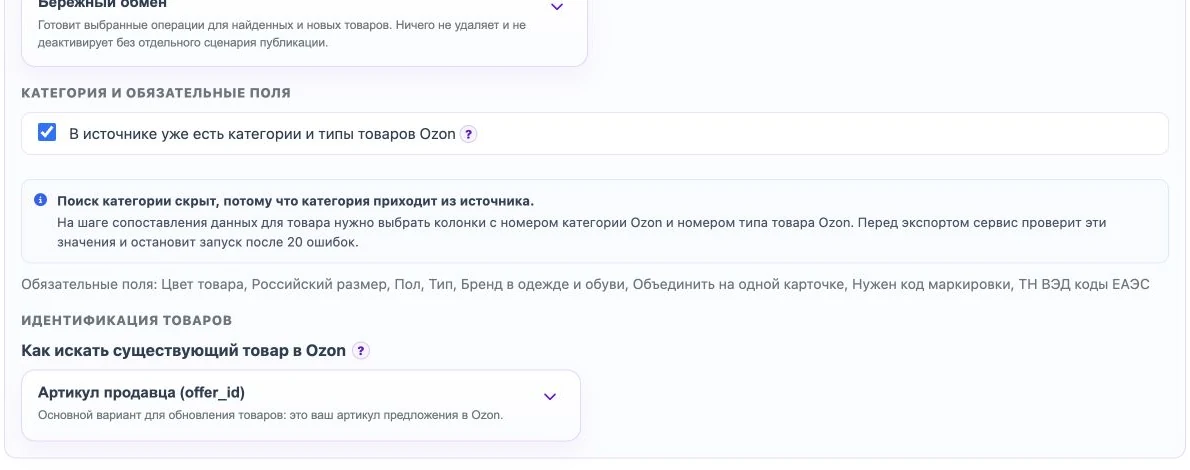Click the 'Основной вариант для обновления товаров' description

tap(270, 415)
